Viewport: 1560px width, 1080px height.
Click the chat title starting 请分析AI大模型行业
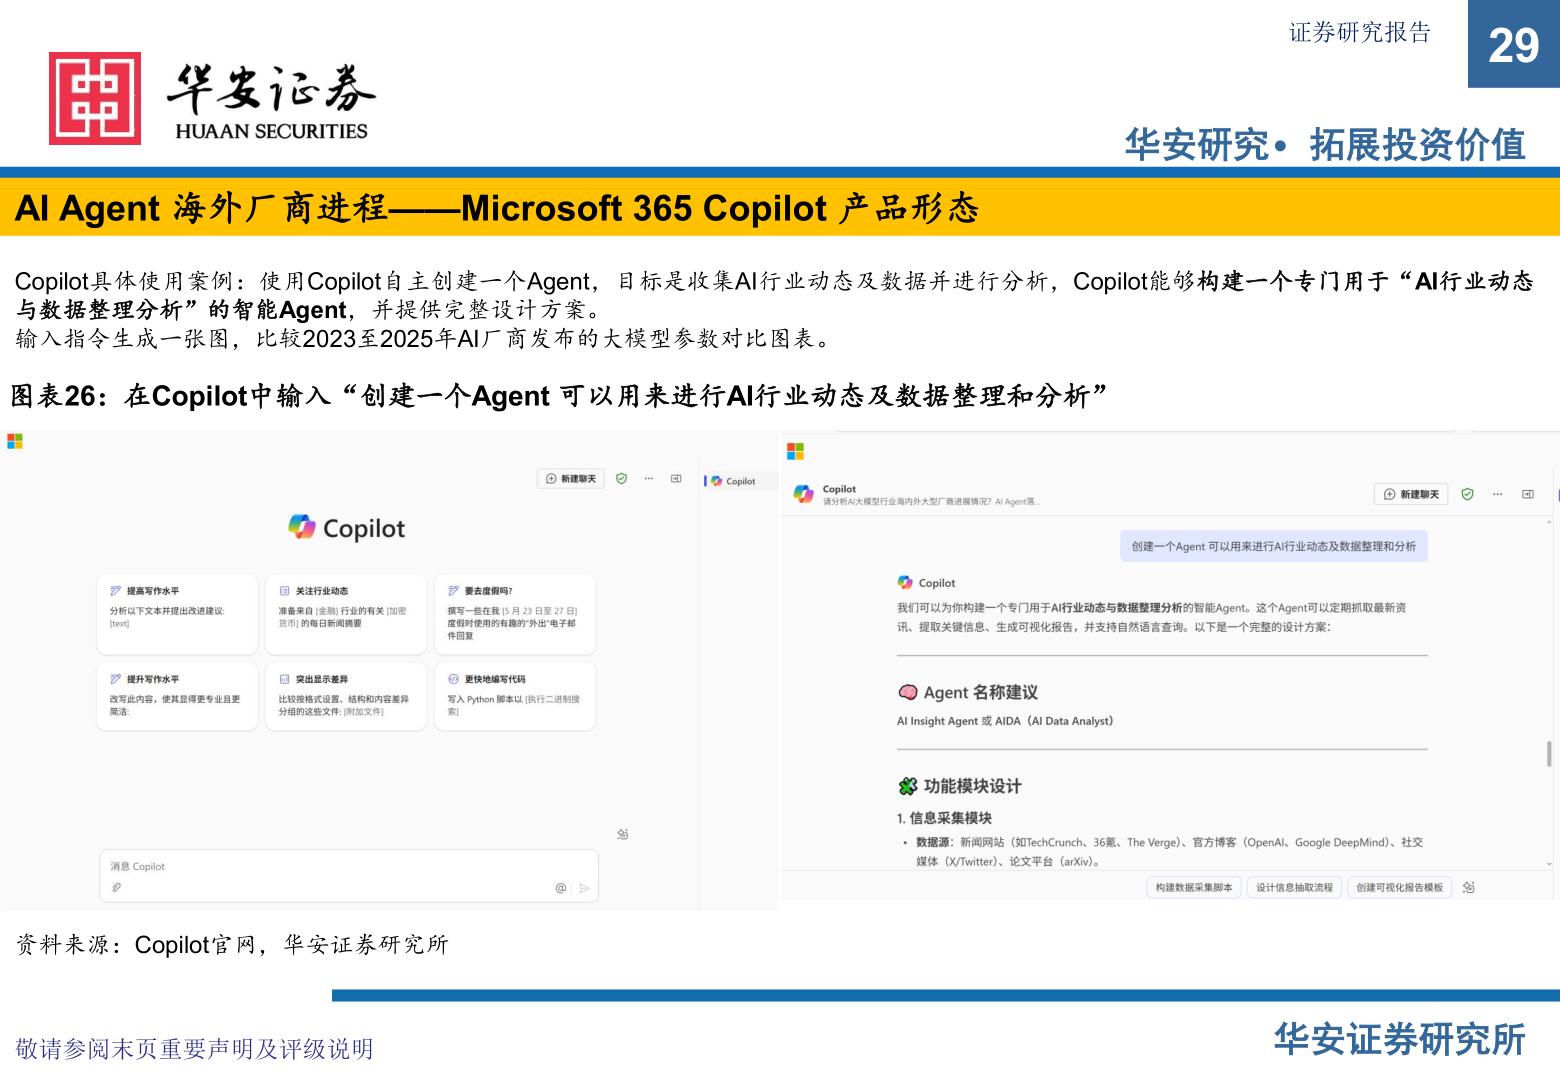click(x=931, y=502)
